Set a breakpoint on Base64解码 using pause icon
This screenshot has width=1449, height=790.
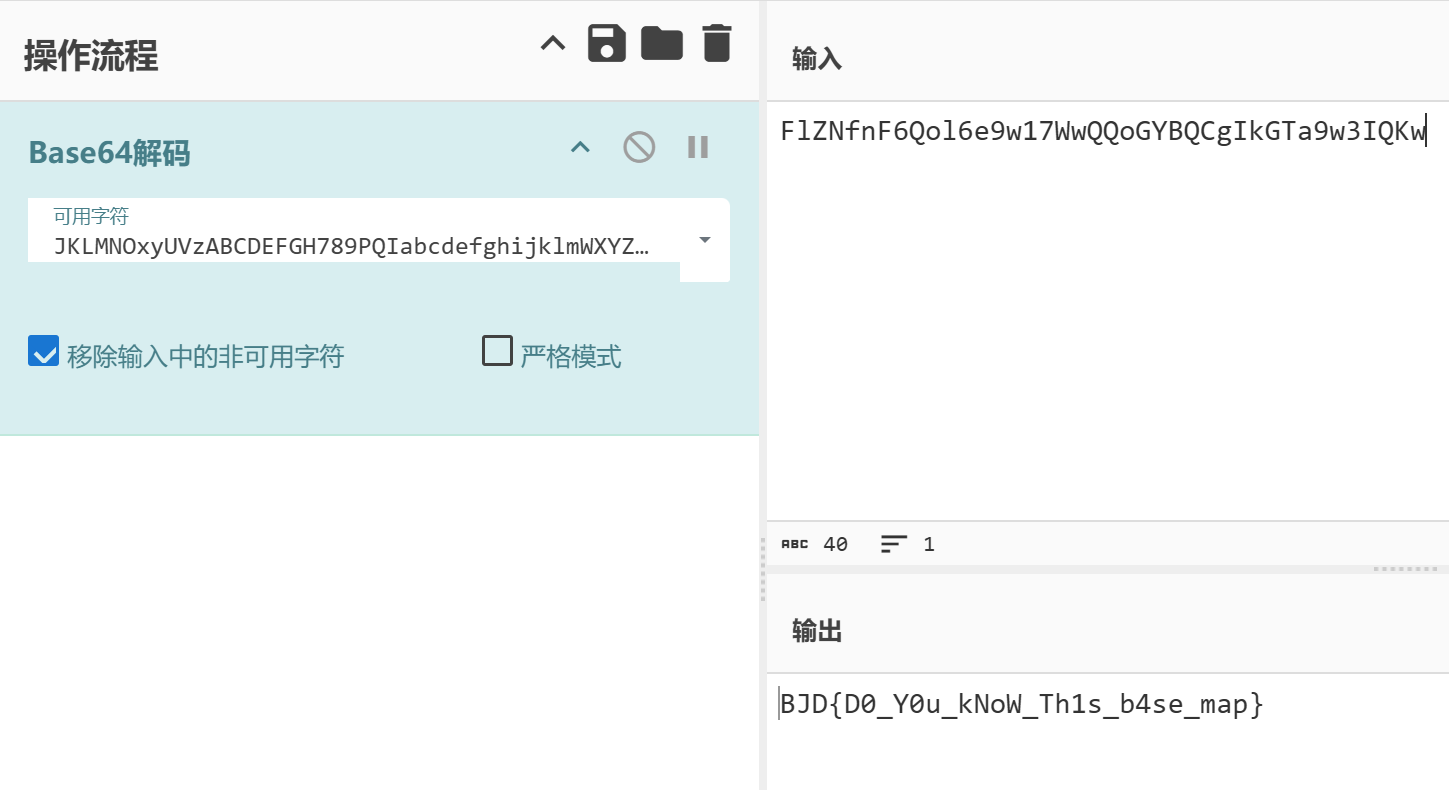pyautogui.click(x=697, y=146)
